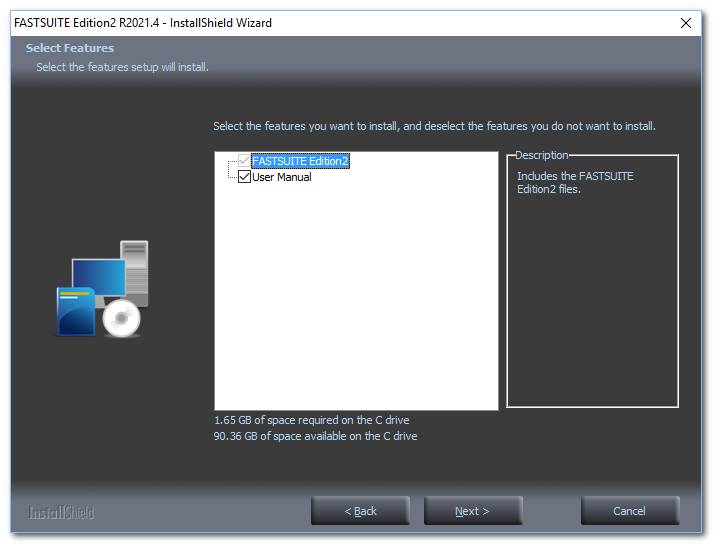Toggle the FASTSUITE Edition2 feature checkbox

pos(244,161)
